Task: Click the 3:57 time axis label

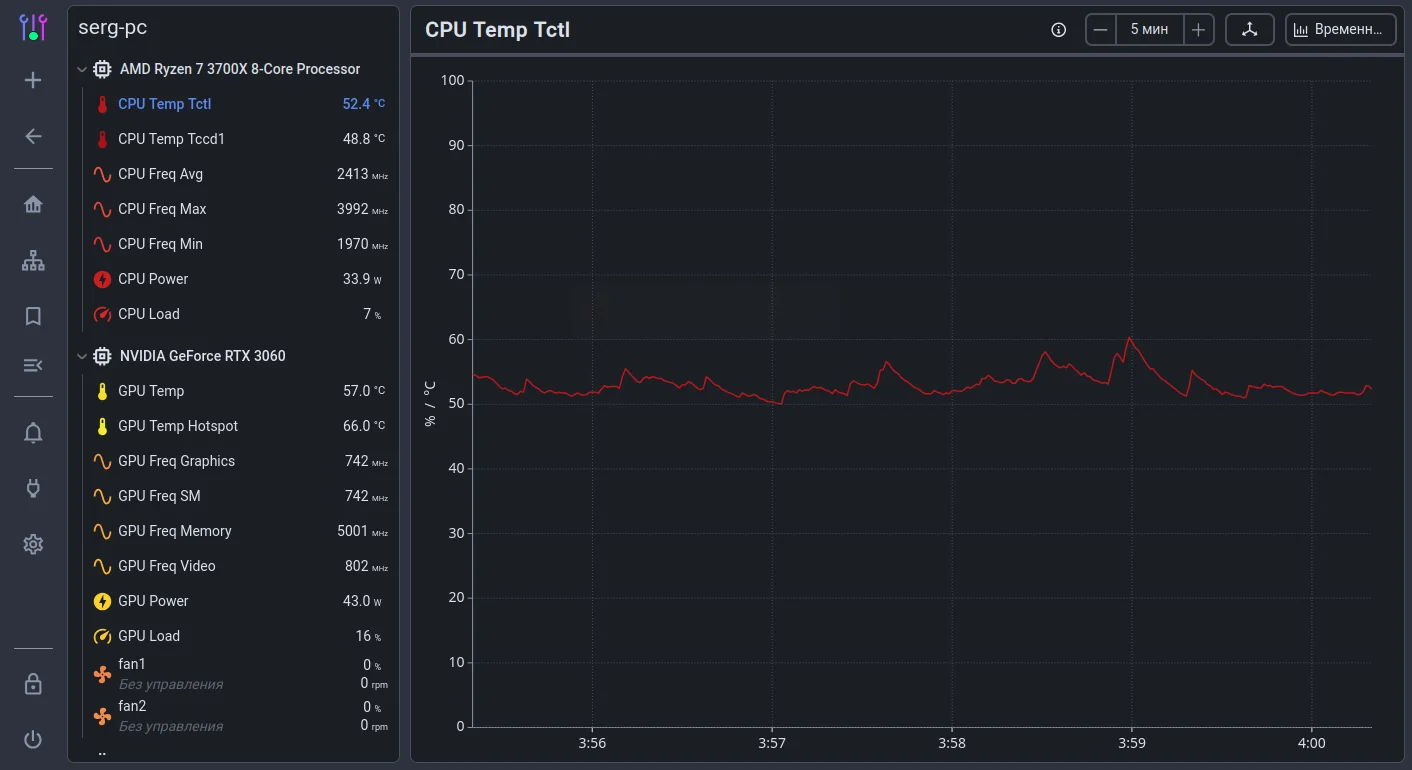Action: [x=772, y=743]
